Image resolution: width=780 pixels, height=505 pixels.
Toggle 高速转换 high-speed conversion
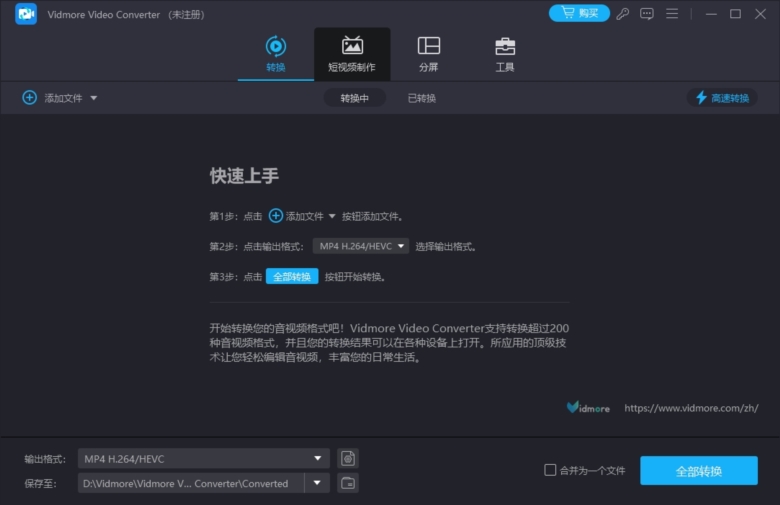pos(722,98)
